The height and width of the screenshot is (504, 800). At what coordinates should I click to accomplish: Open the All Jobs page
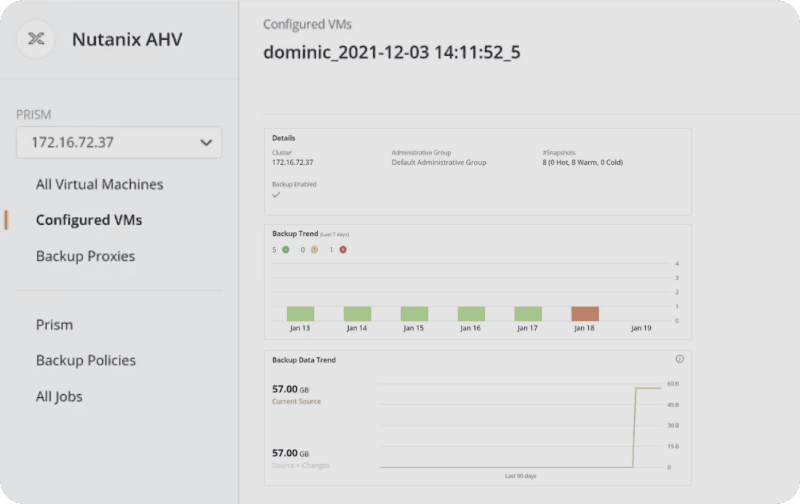(x=59, y=396)
